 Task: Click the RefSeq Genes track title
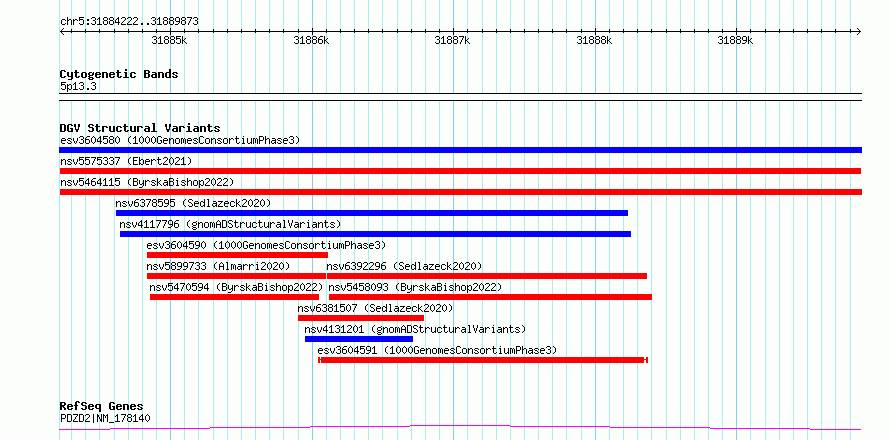pyautogui.click(x=102, y=407)
